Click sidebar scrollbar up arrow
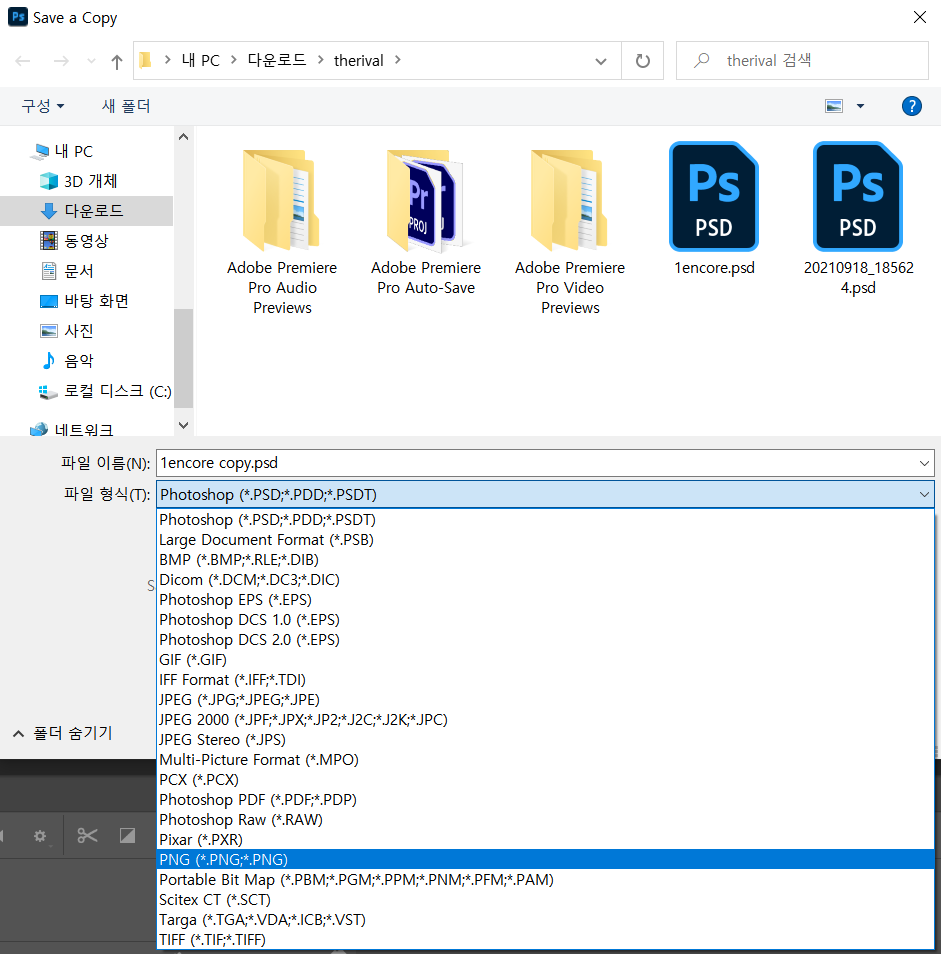 184,137
